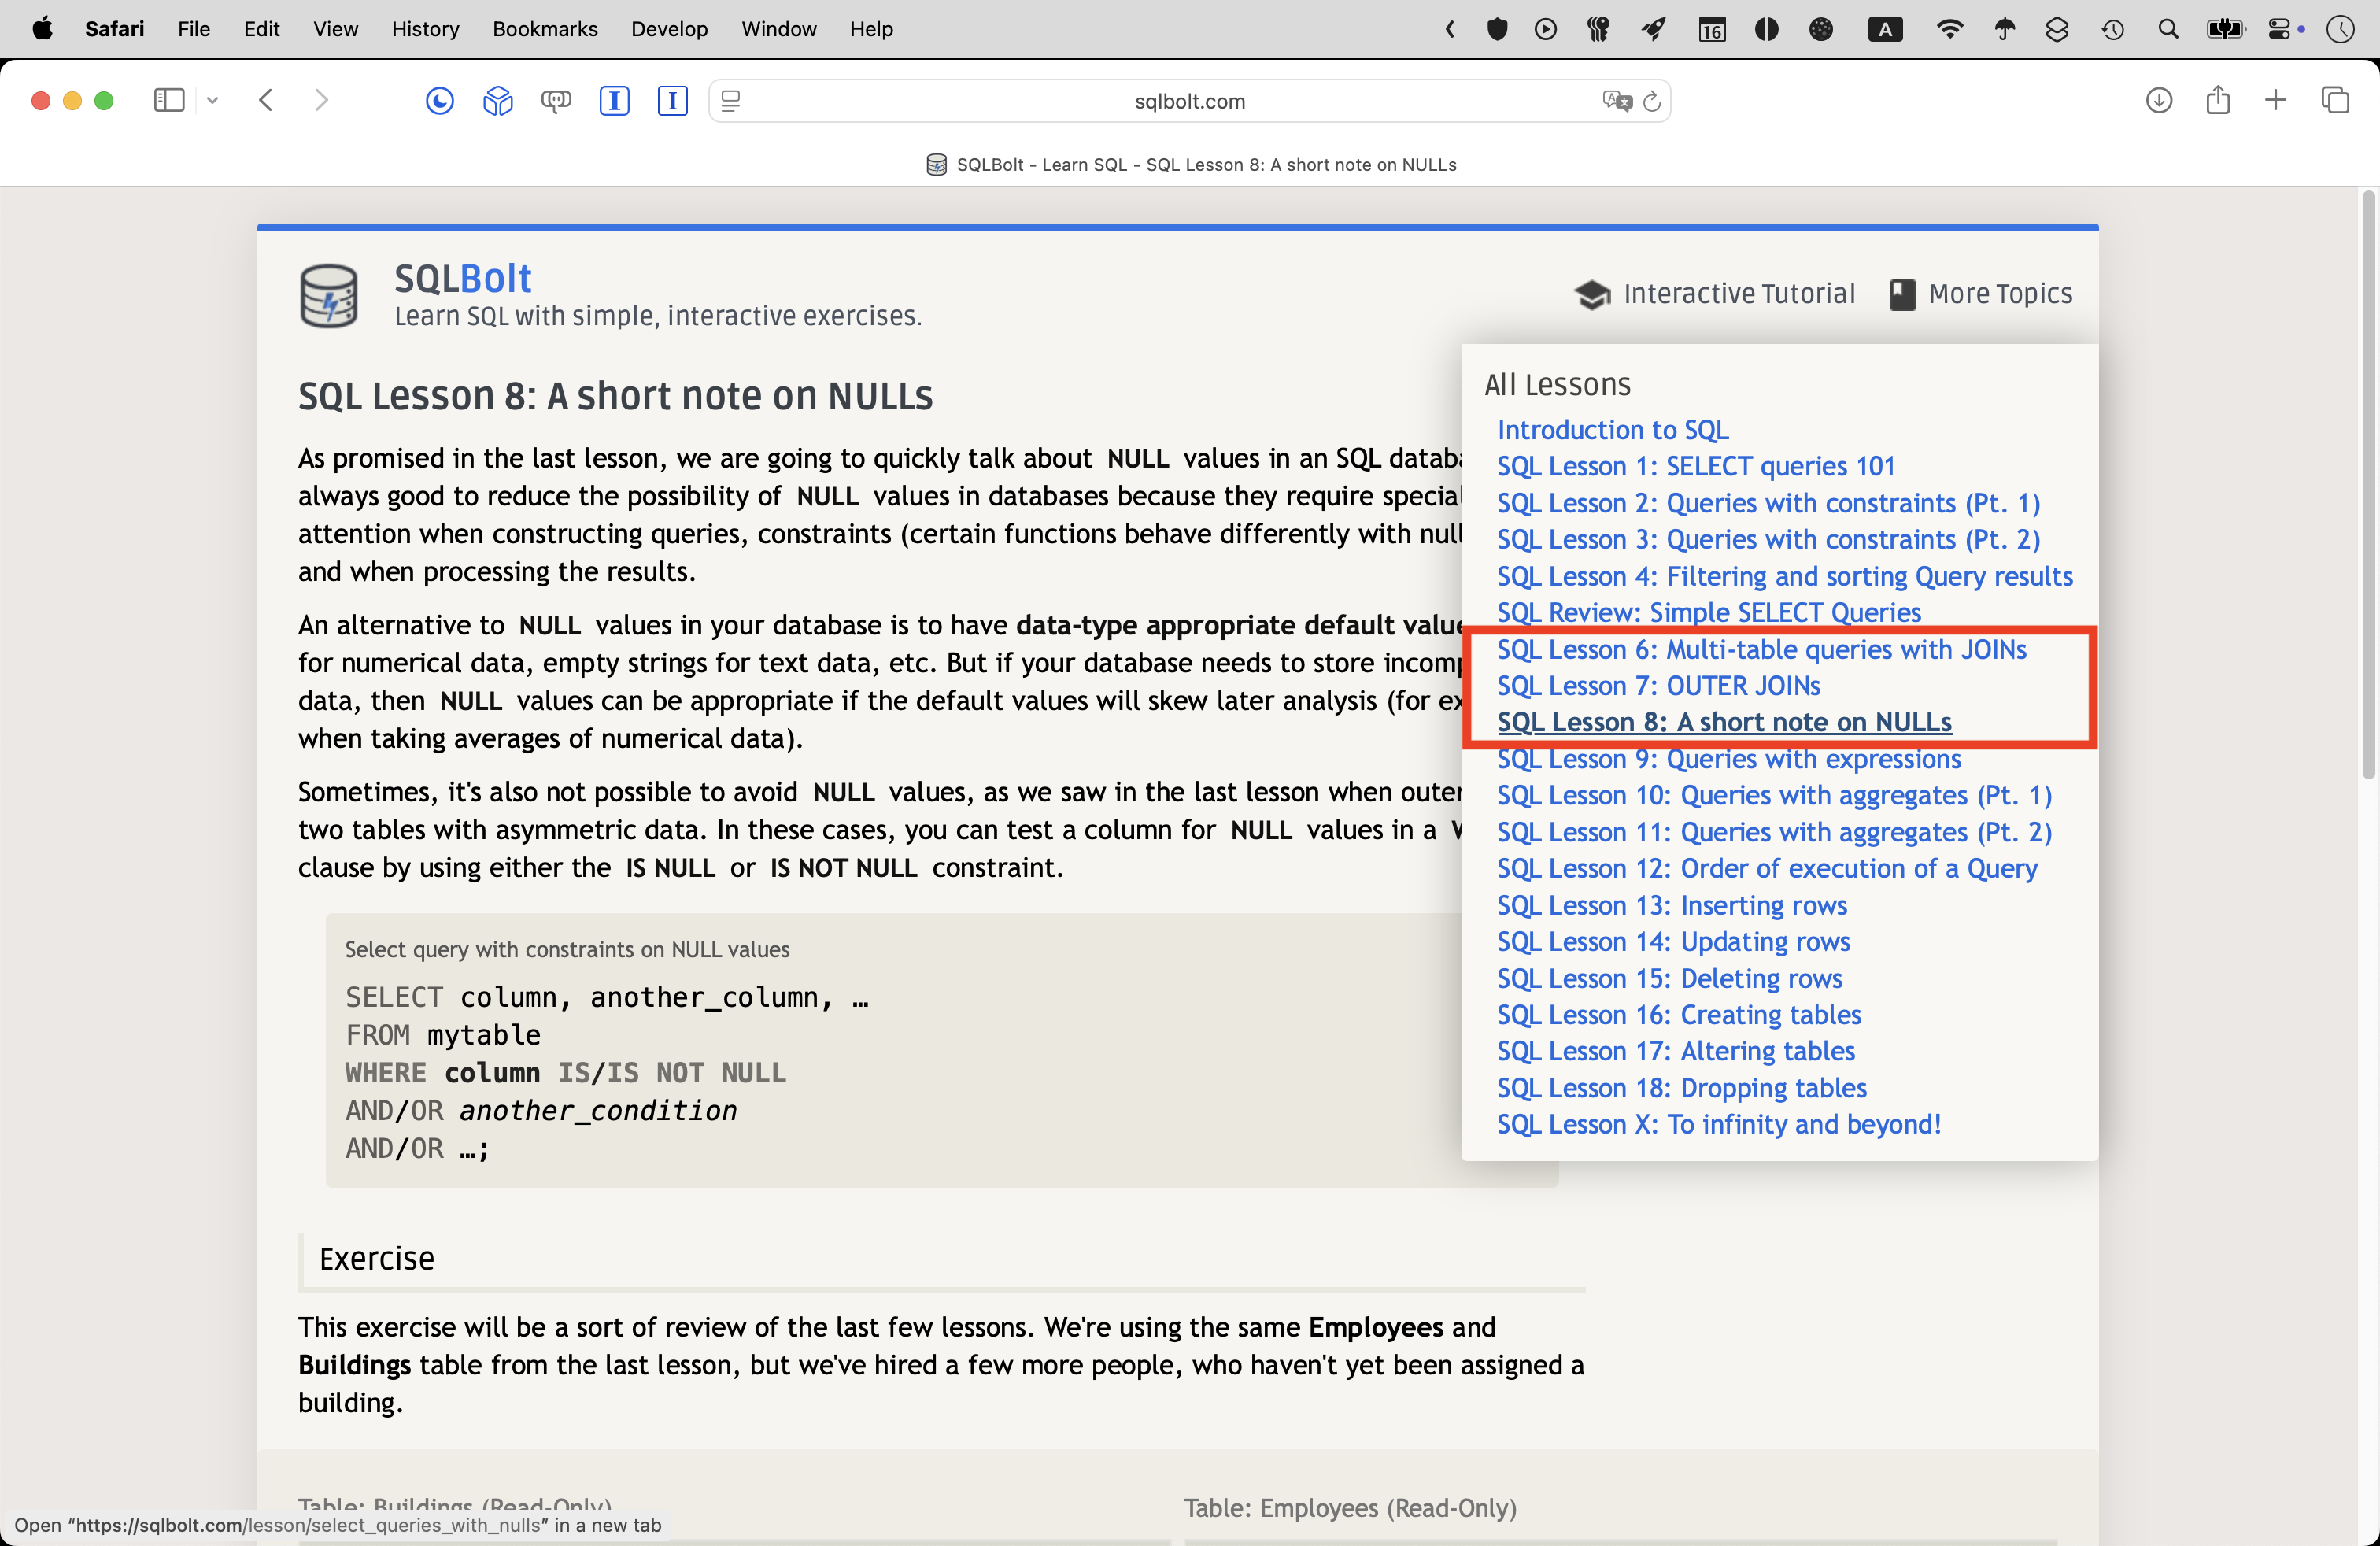Click the translate page icon in address bar
This screenshot has width=2380, height=1546.
pyautogui.click(x=1616, y=101)
